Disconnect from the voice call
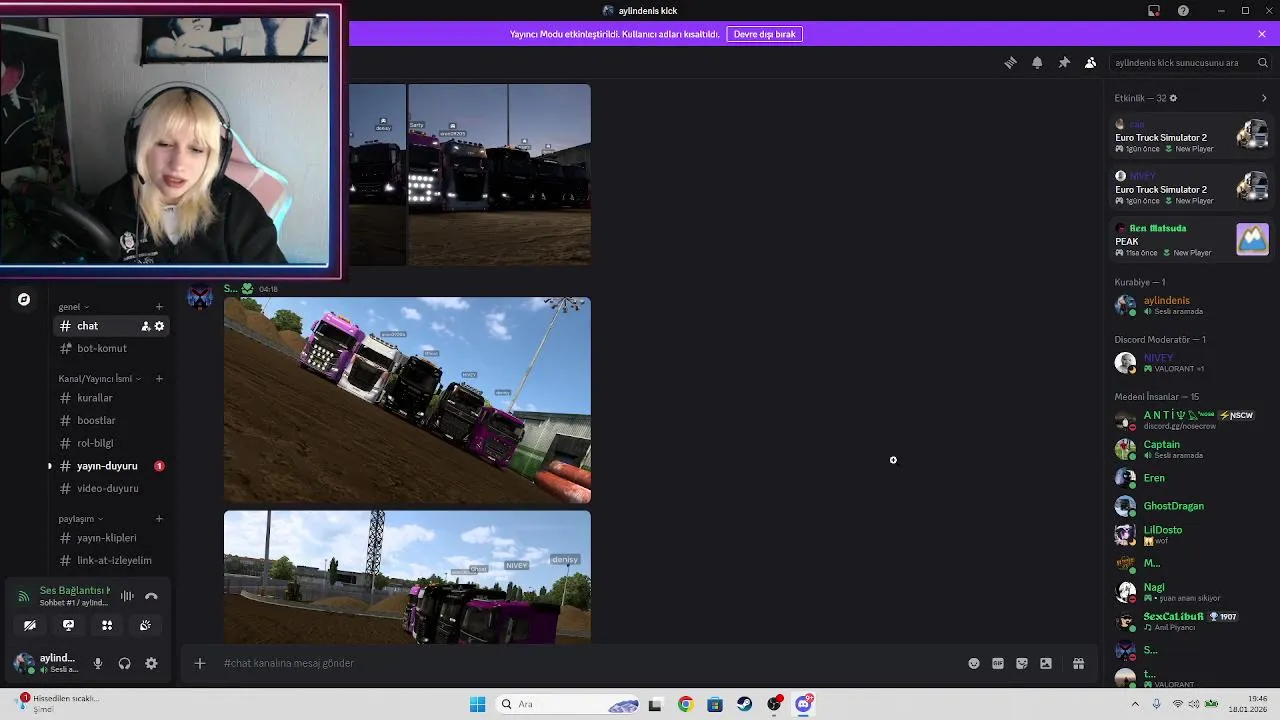Image resolution: width=1280 pixels, height=720 pixels. click(x=151, y=596)
